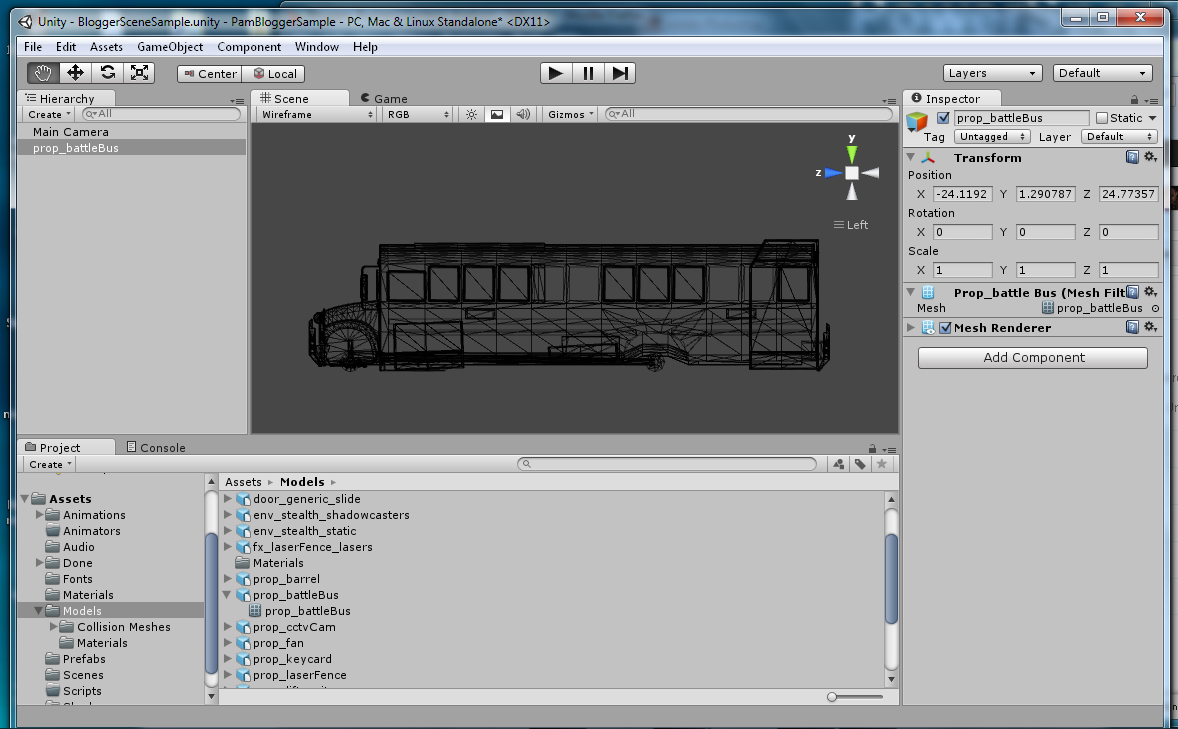Toggle scene audio speaker icon
The image size is (1178, 729).
(522, 115)
